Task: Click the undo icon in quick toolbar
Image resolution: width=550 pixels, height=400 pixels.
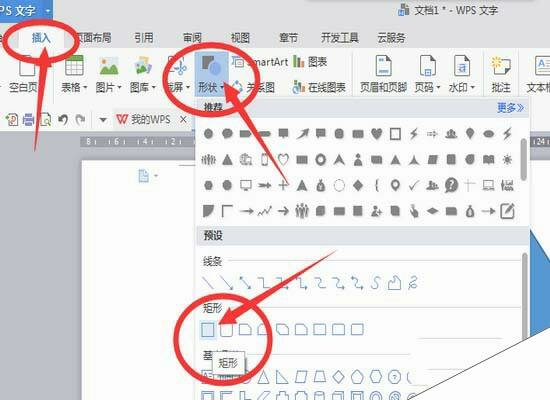Action: 63,120
